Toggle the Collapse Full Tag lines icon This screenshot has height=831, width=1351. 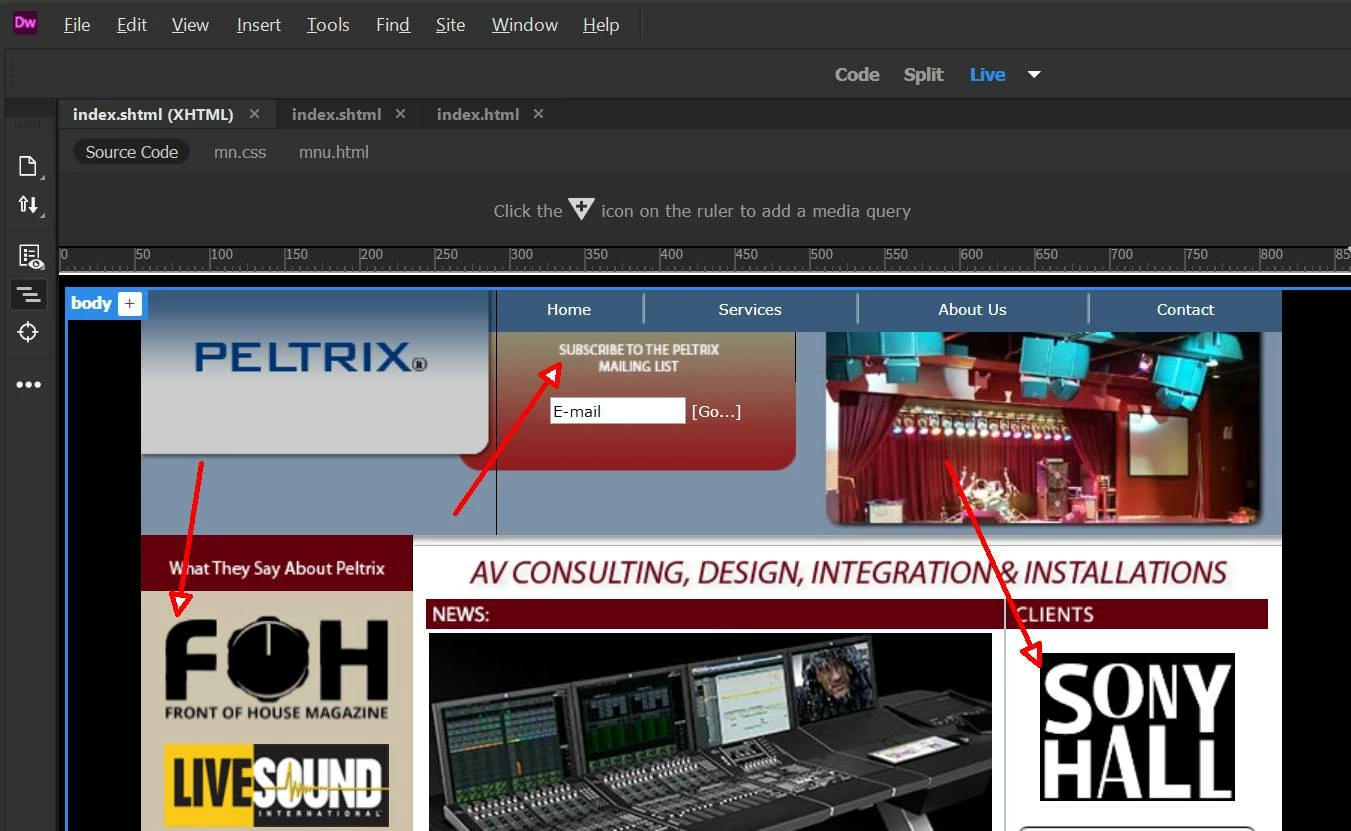[28, 294]
